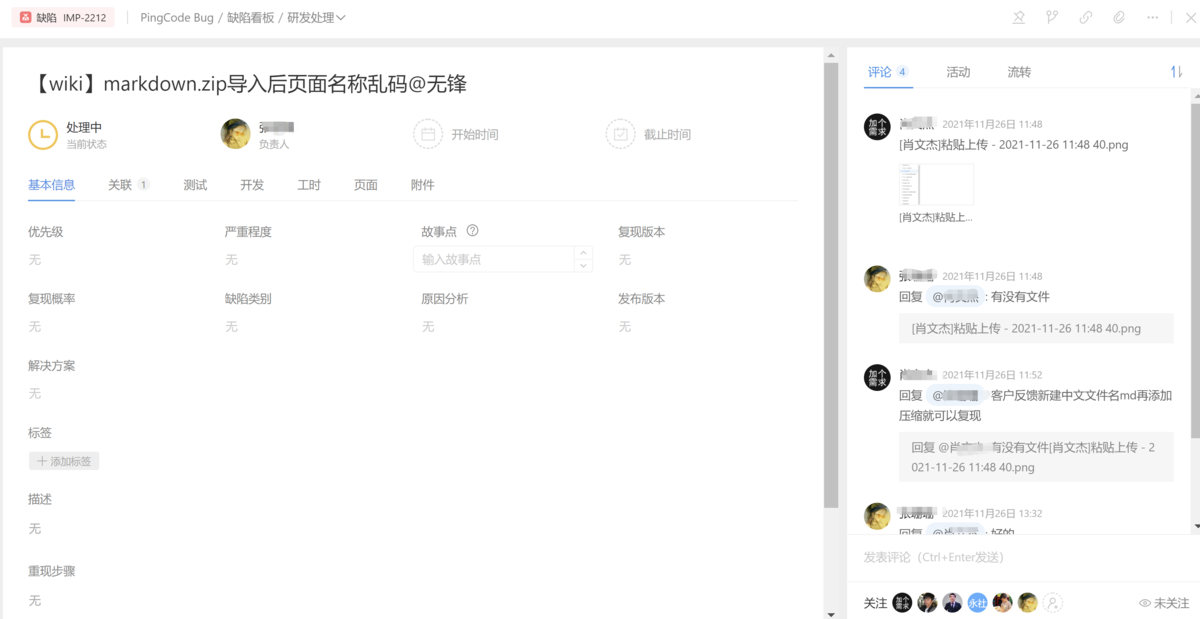Expand the 研发处理 breadcrumb dropdown
This screenshot has width=1200, height=619.
[x=341, y=18]
